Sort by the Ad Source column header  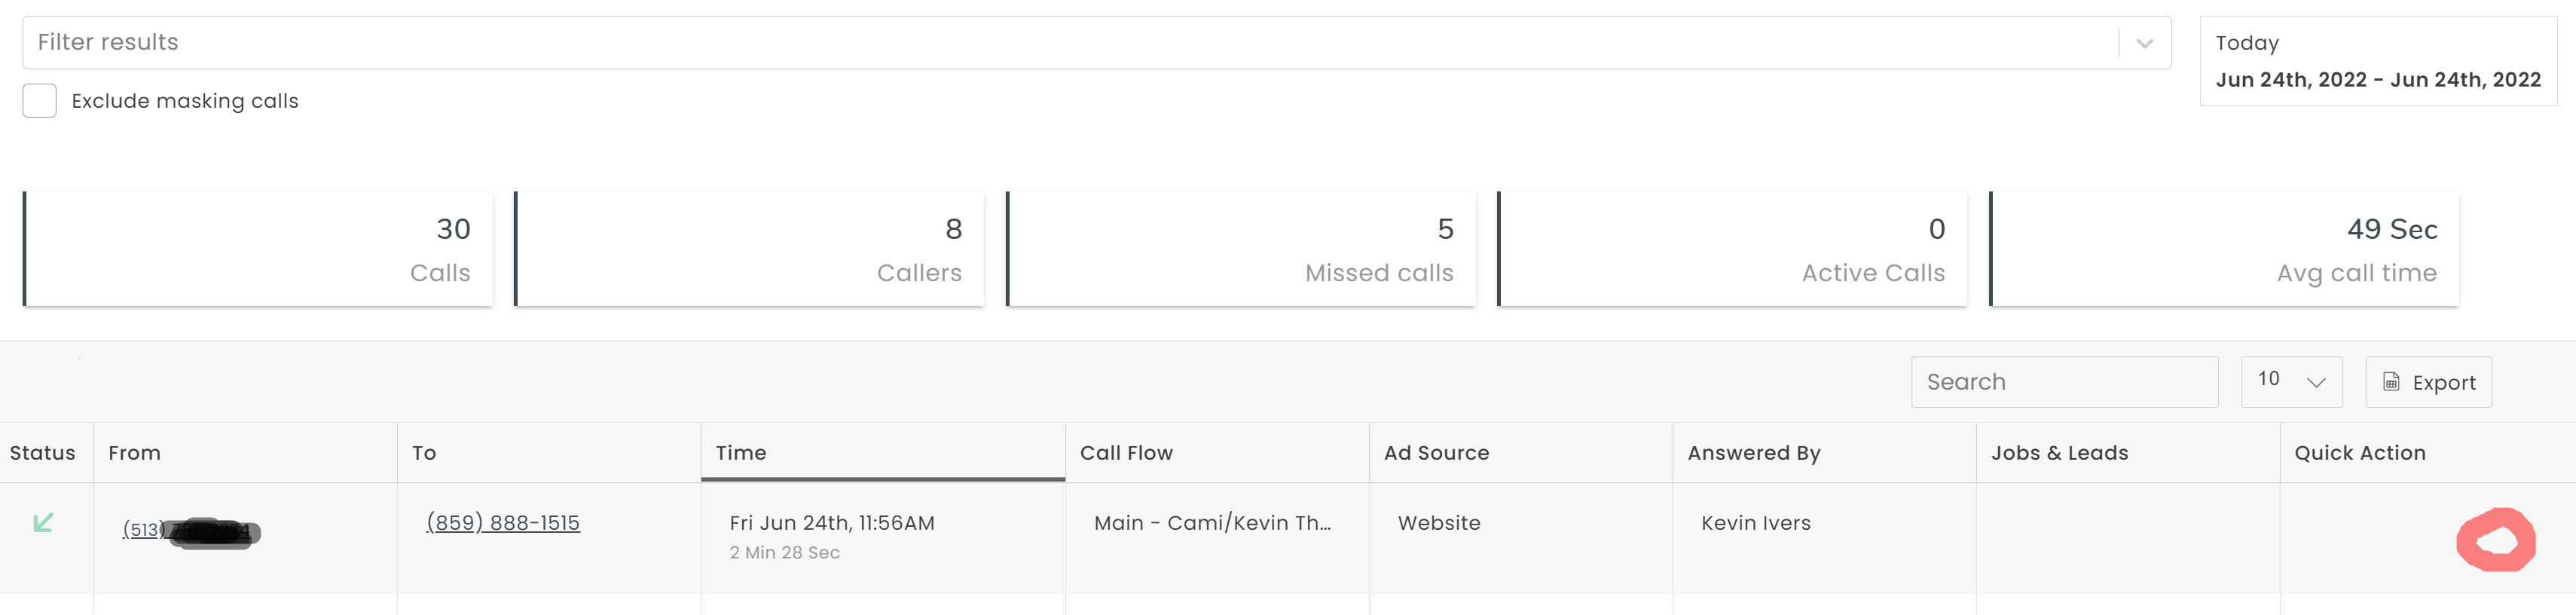pyautogui.click(x=1436, y=453)
